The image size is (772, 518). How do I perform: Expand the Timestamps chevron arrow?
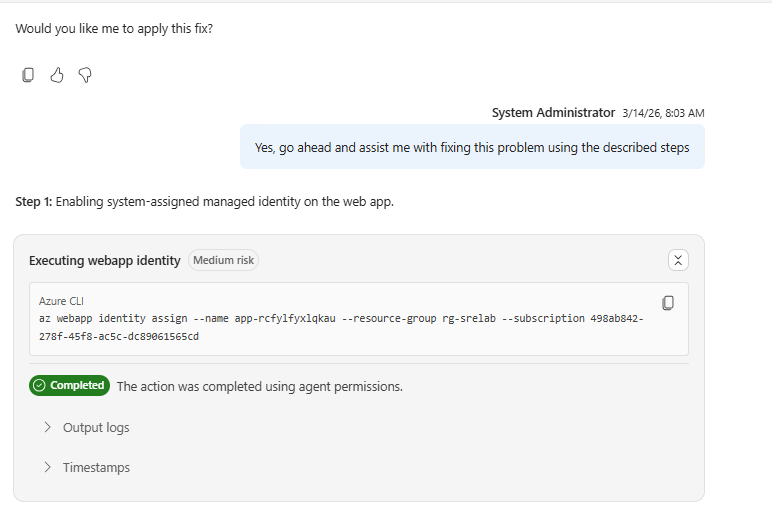47,467
